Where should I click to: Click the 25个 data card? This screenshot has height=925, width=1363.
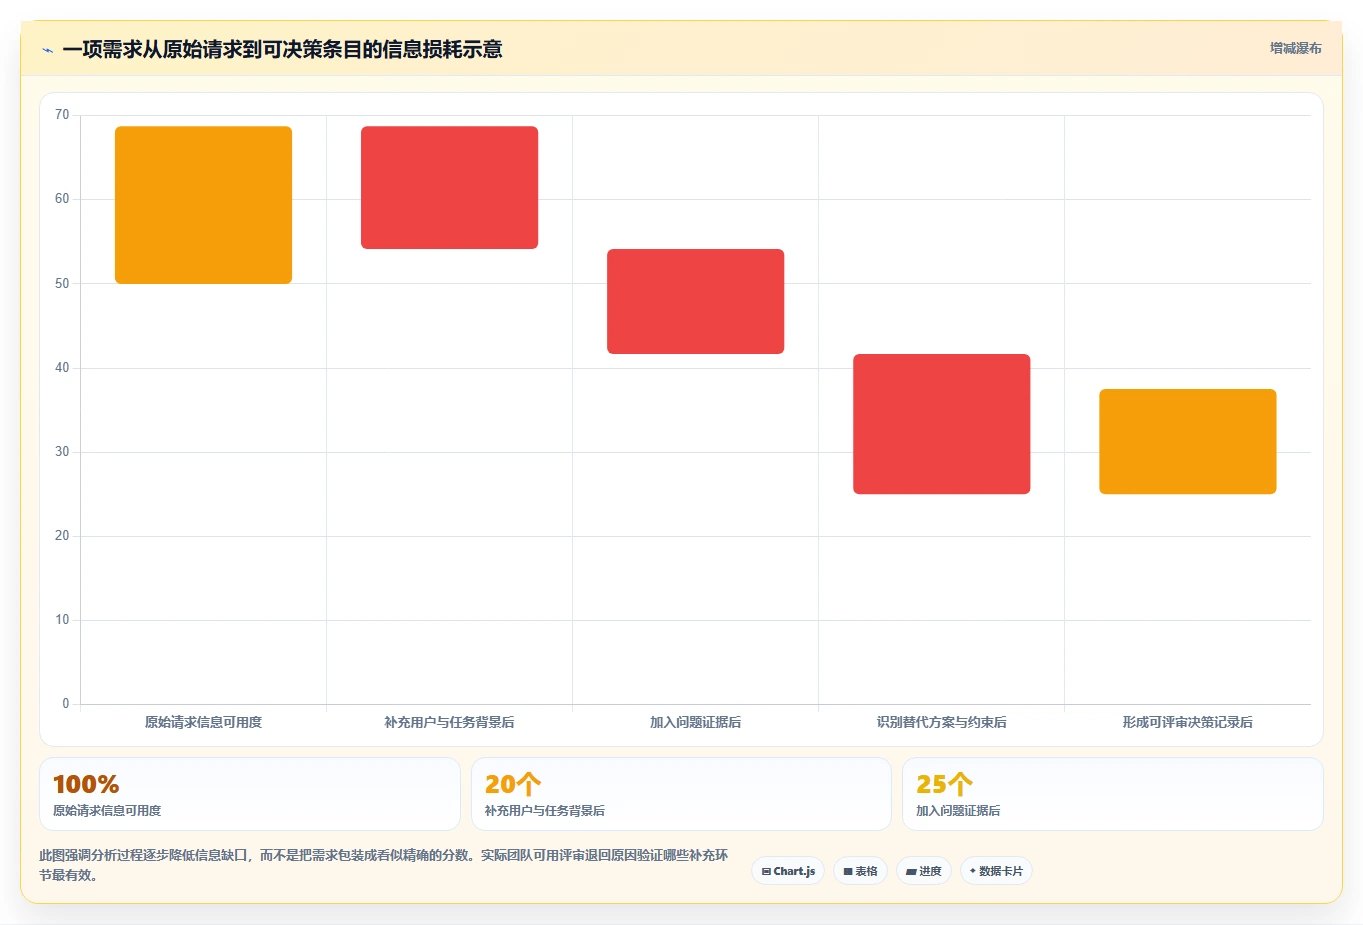click(1113, 794)
